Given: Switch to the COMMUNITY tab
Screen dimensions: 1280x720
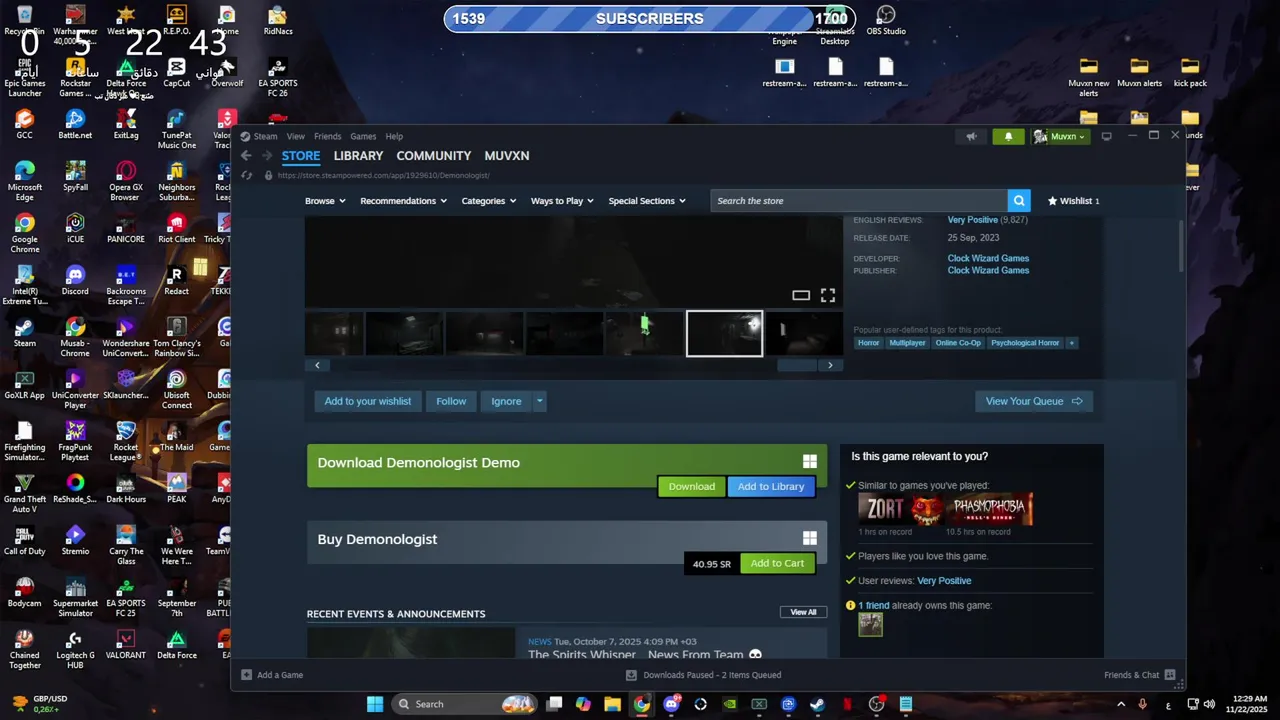Looking at the screenshot, I should (x=433, y=156).
